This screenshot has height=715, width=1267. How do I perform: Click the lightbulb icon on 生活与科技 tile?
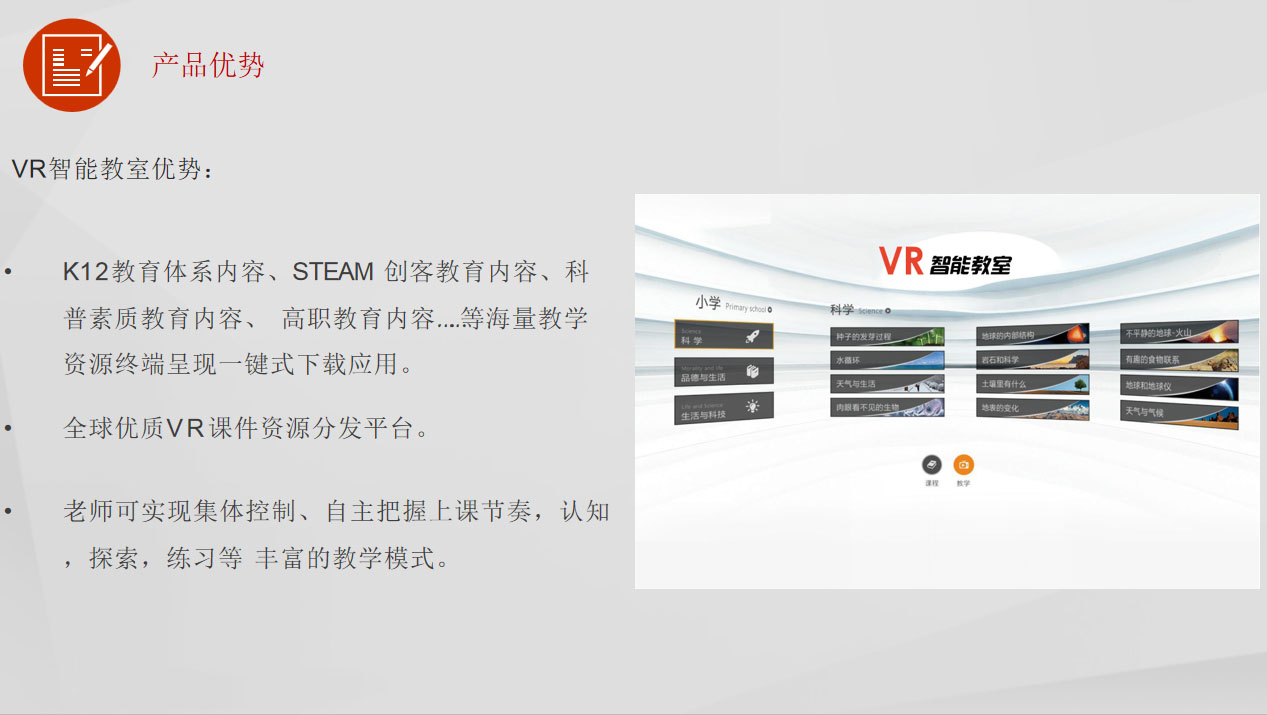[752, 407]
